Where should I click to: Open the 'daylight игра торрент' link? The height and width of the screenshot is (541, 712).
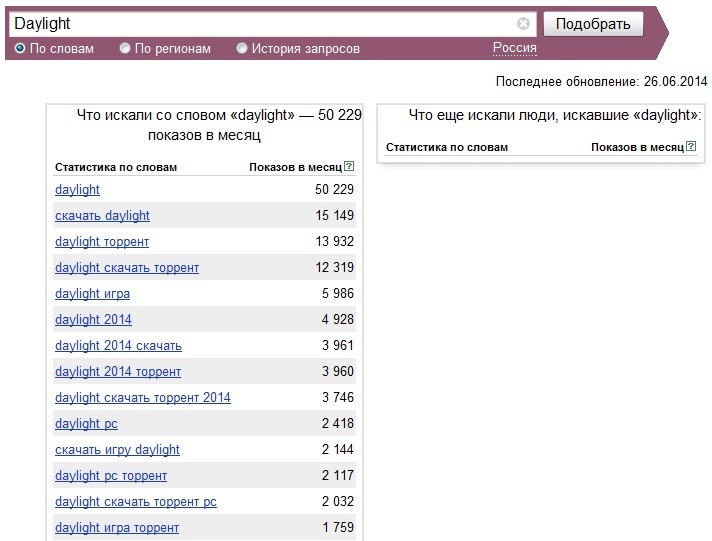[117, 528]
